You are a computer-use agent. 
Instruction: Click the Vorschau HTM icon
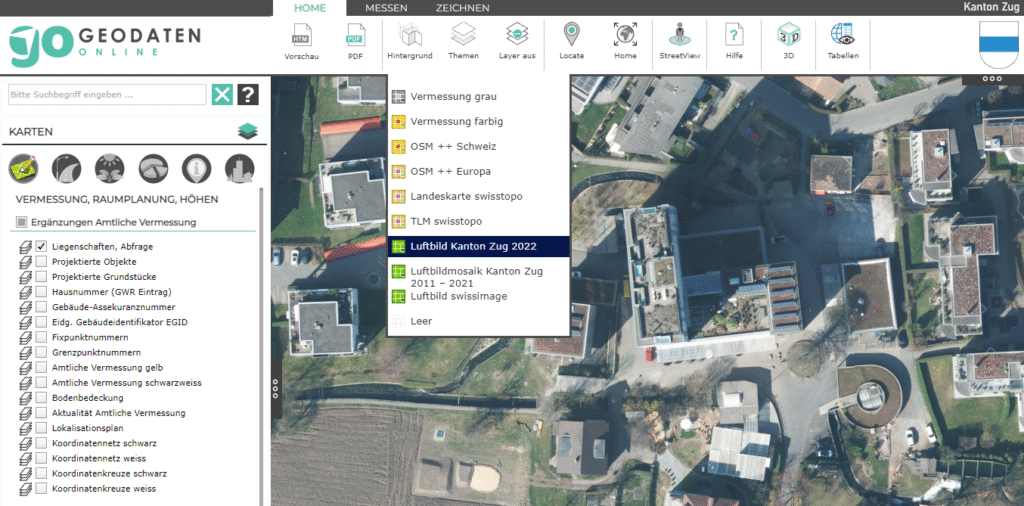[301, 37]
